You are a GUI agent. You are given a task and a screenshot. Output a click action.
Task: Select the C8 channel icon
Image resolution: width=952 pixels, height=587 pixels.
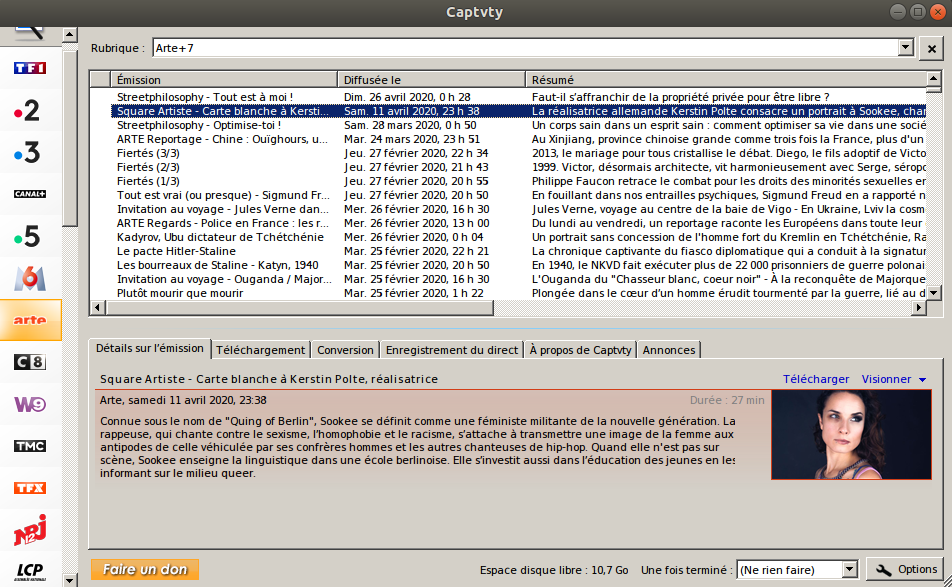pyautogui.click(x=30, y=362)
